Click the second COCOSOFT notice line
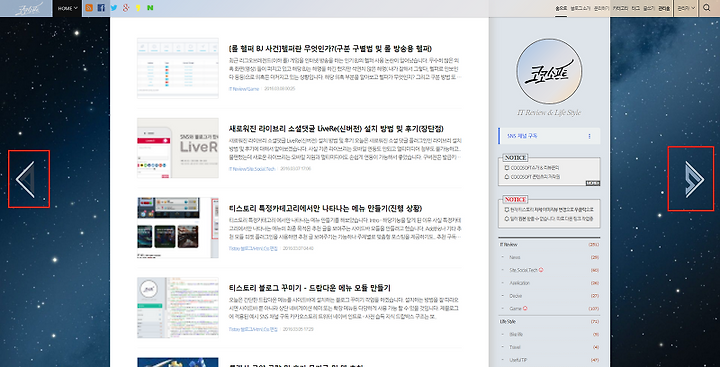Viewport: 720px width, 367px height. (532, 176)
